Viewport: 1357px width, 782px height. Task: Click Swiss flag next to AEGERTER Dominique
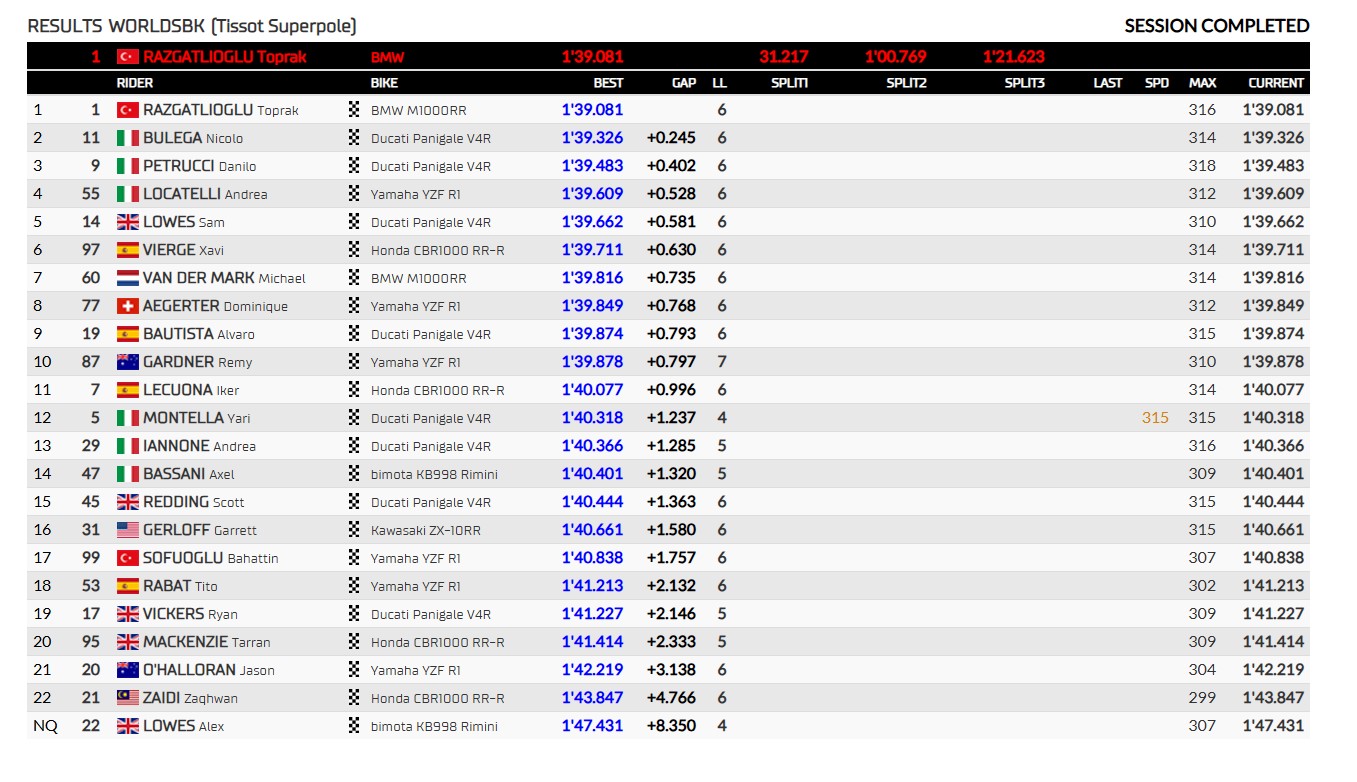[x=127, y=306]
